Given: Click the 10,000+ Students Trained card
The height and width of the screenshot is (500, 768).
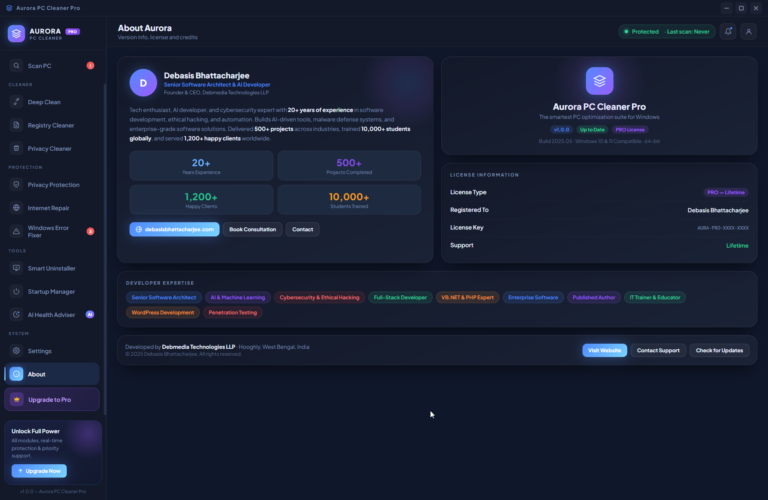Looking at the screenshot, I should 349,200.
